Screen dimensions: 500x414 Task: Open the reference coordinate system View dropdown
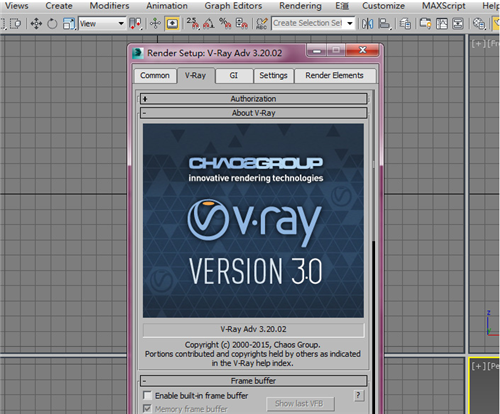tap(102, 24)
